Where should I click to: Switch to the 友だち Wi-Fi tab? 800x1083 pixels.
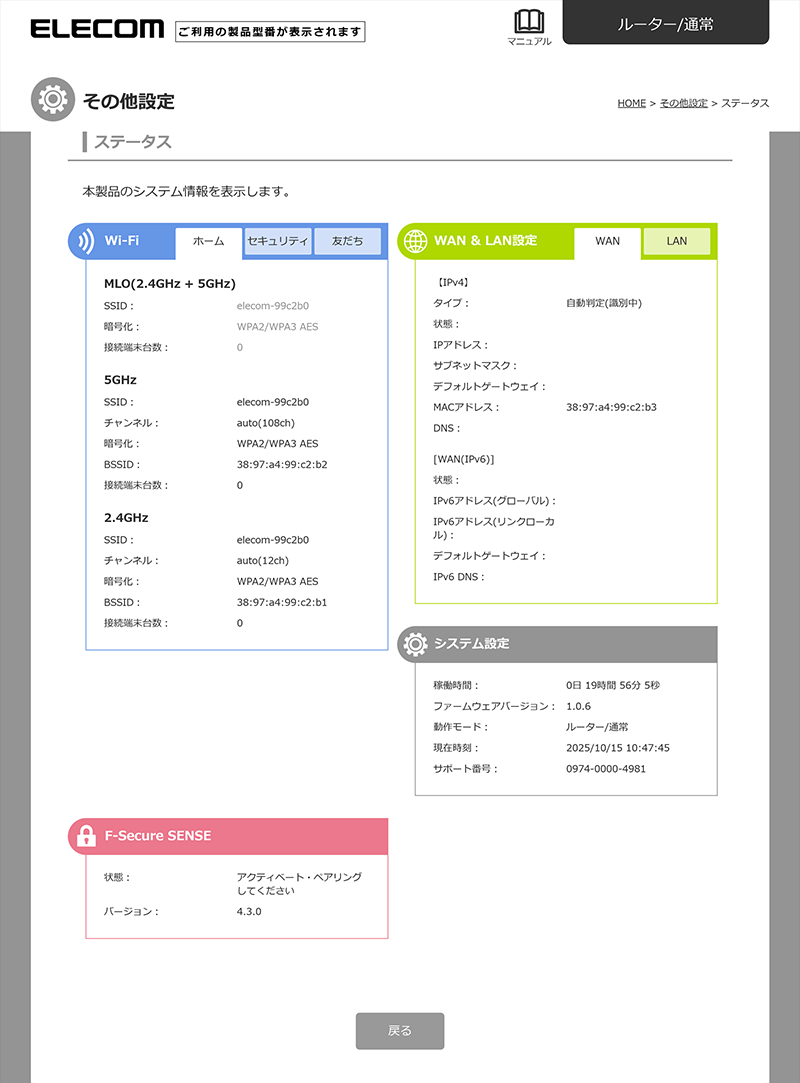[347, 241]
